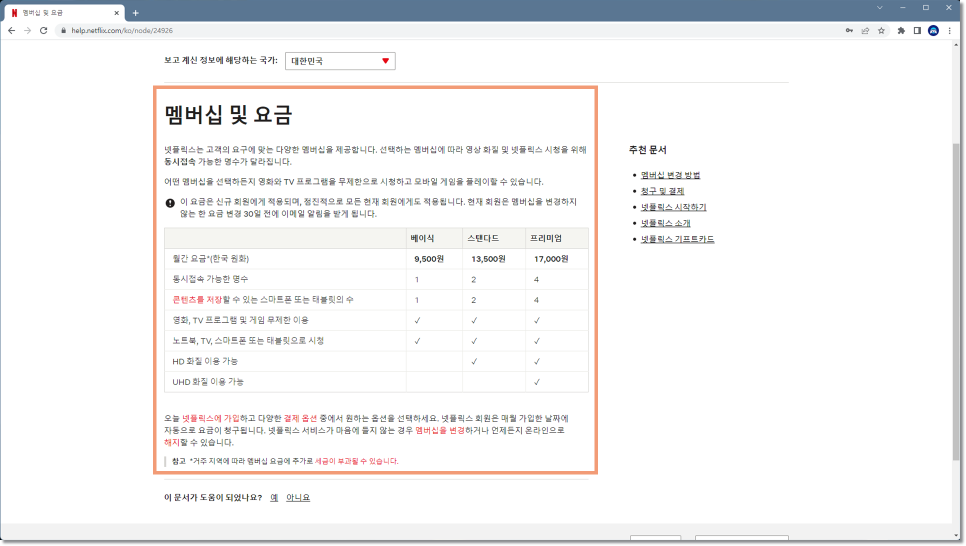Toggle the browser side panel
Viewport: 966px width, 546px height.
tap(917, 30)
